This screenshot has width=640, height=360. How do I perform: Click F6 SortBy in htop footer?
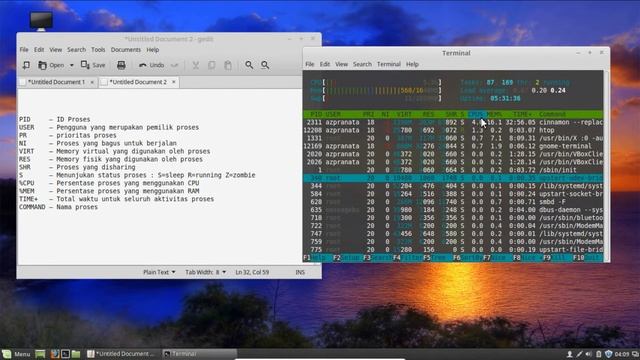[467, 258]
